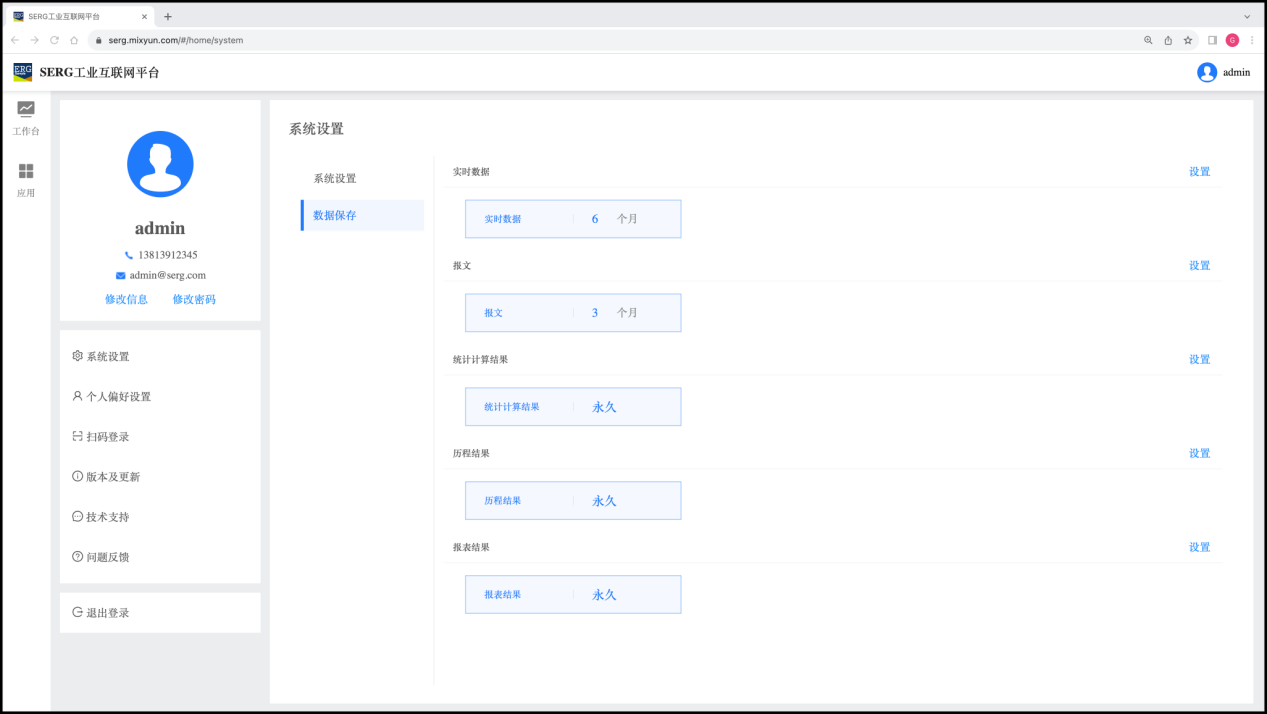Click 修改密码 link
This screenshot has width=1267, height=714.
194,299
